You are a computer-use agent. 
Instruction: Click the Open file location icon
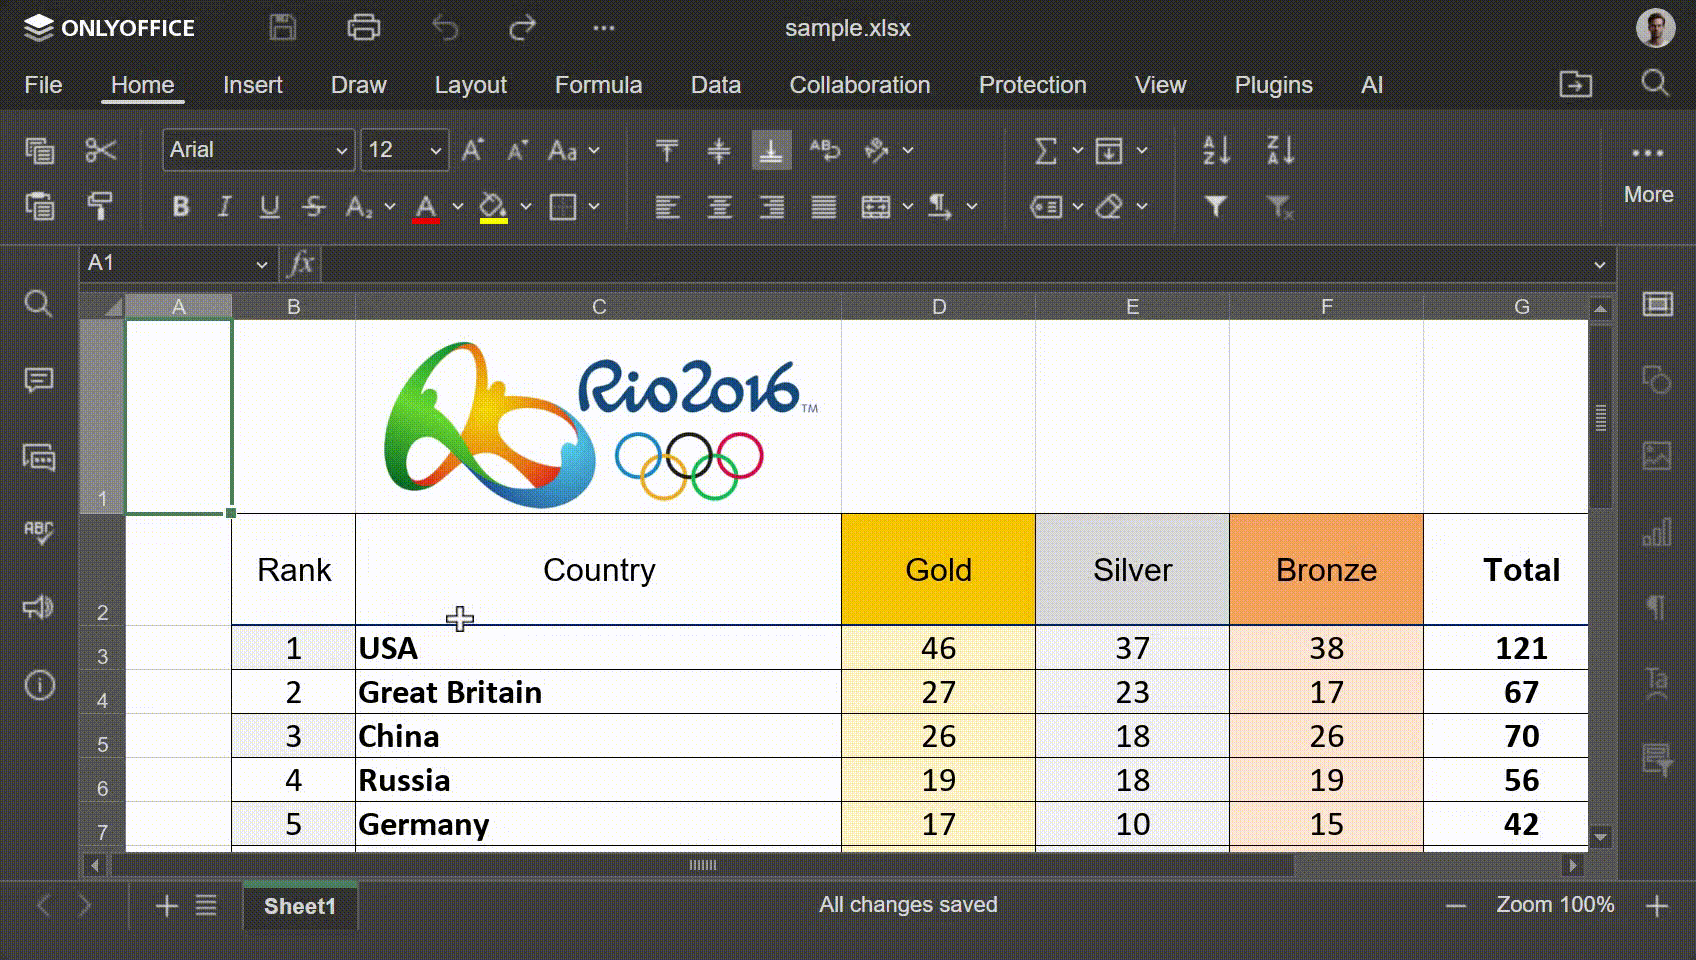[1576, 84]
